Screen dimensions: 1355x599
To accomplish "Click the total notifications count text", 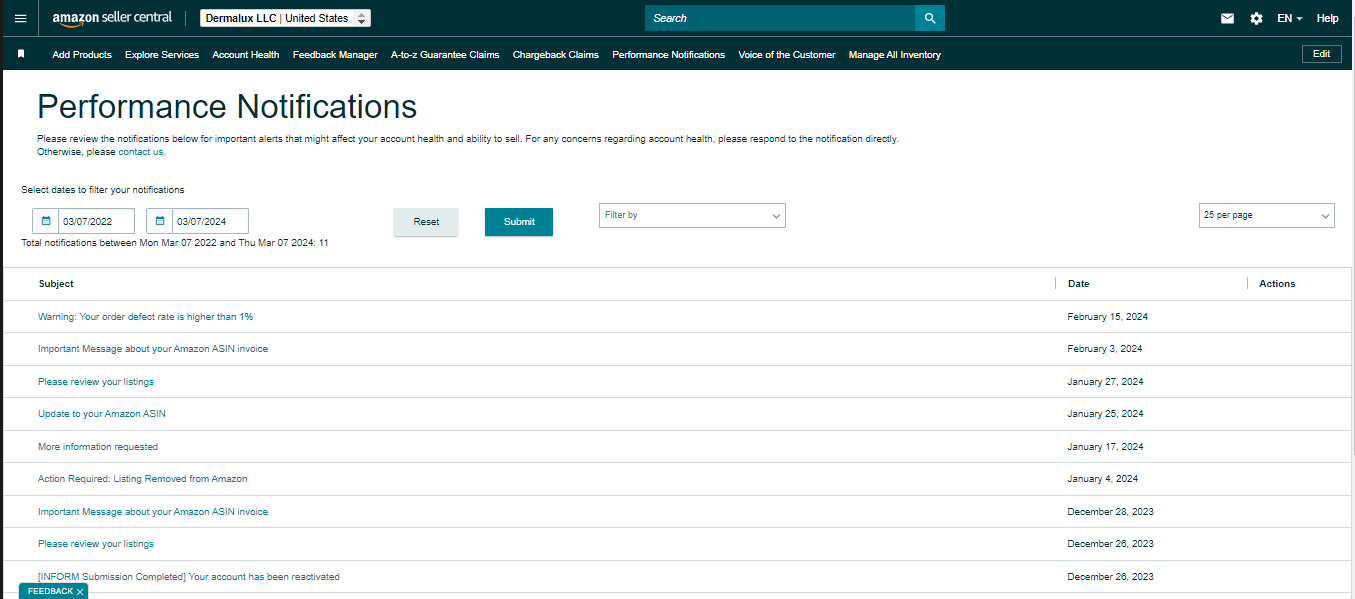I will [175, 243].
